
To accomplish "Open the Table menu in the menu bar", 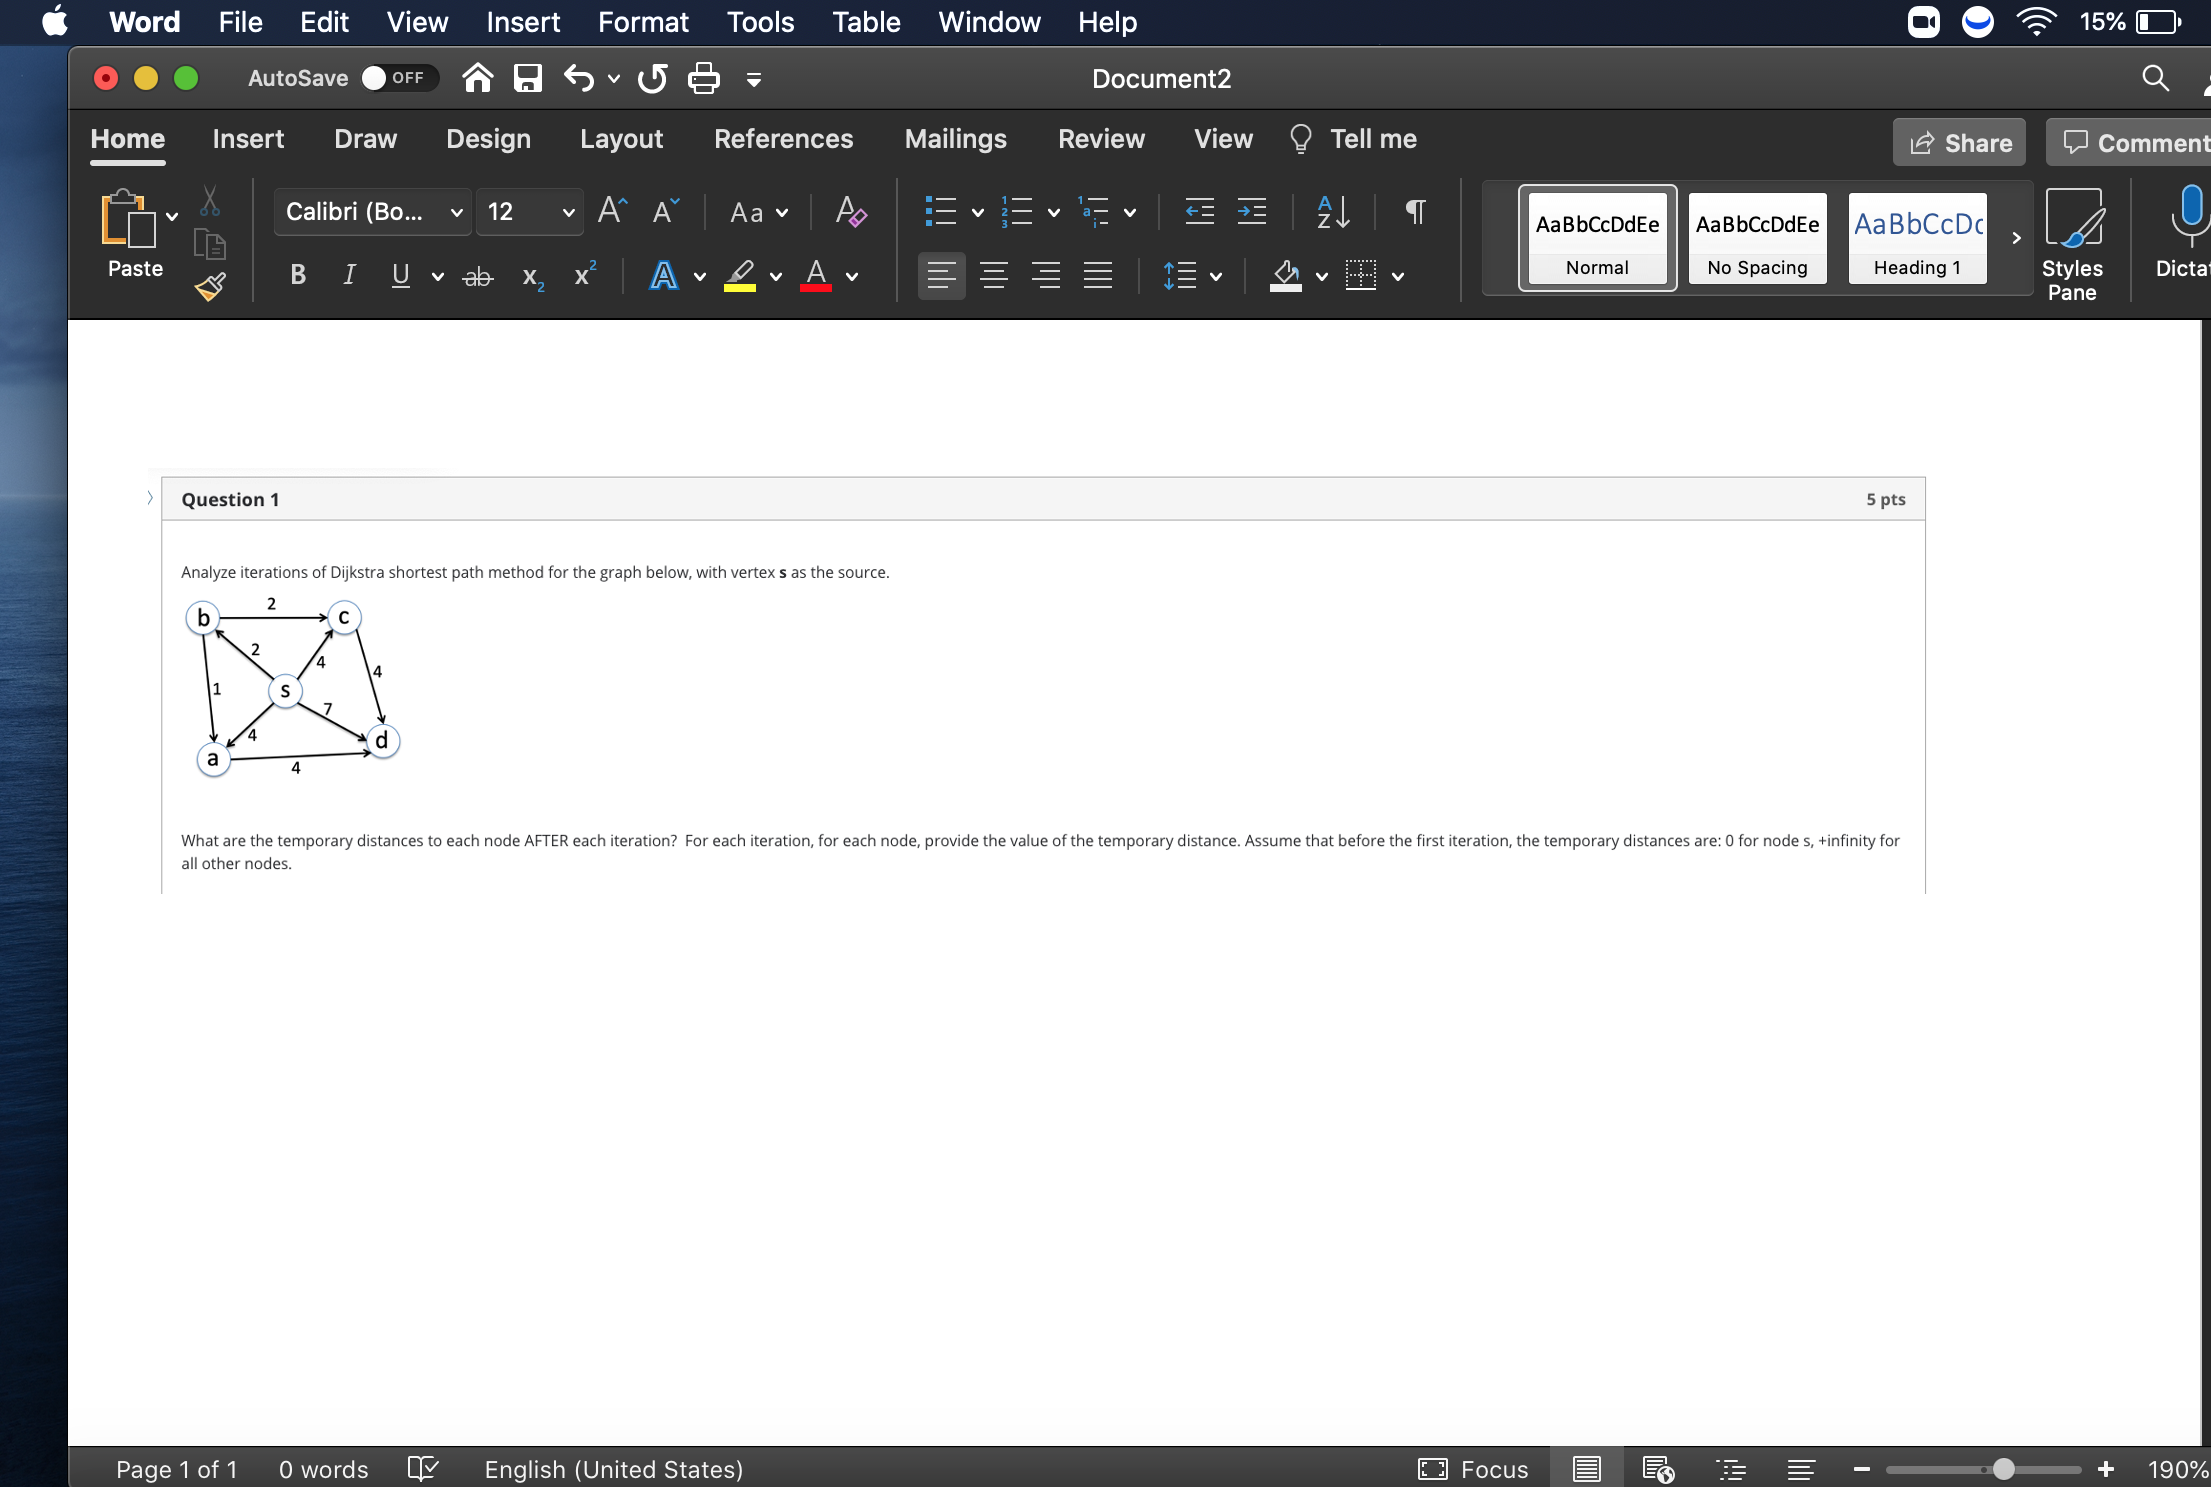I will pyautogui.click(x=864, y=22).
